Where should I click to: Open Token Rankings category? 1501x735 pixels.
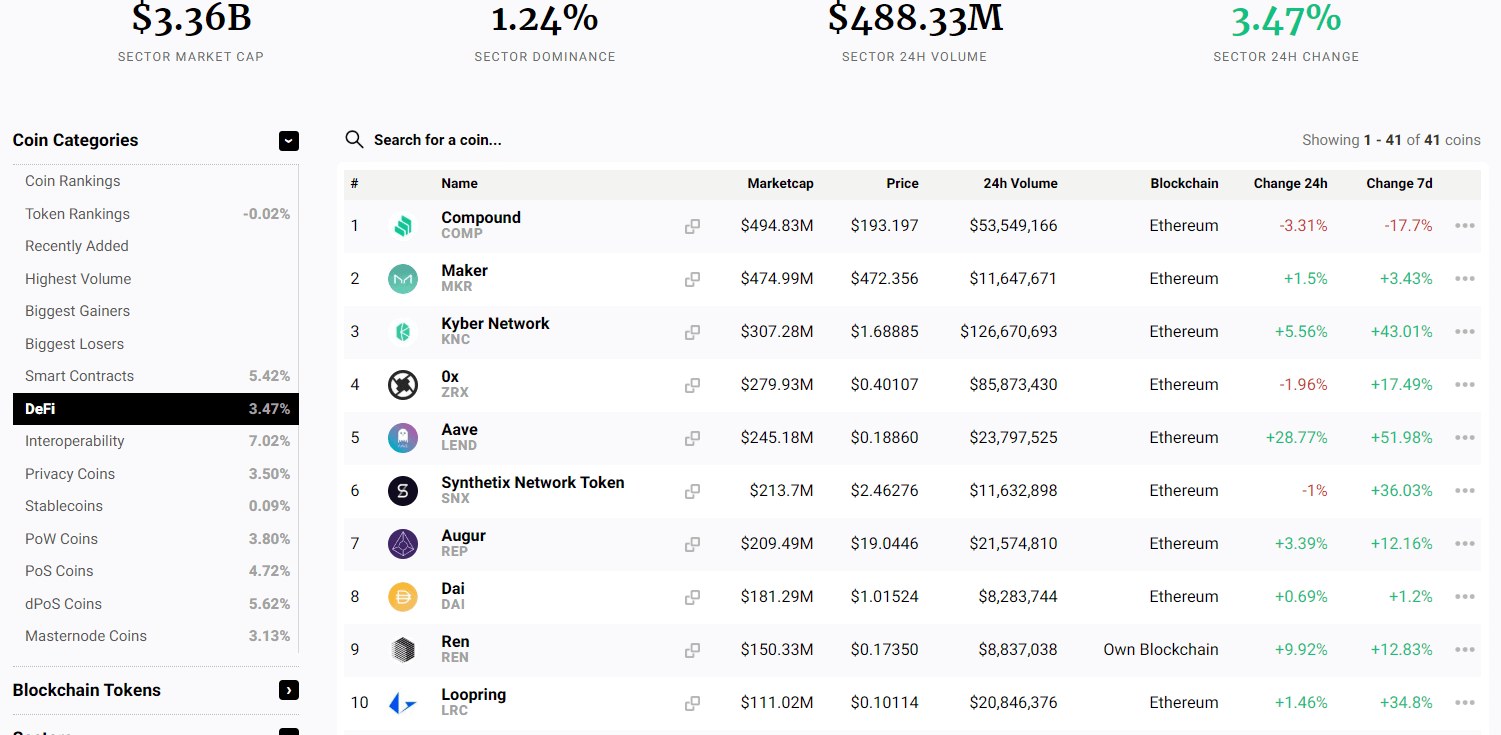pos(77,214)
